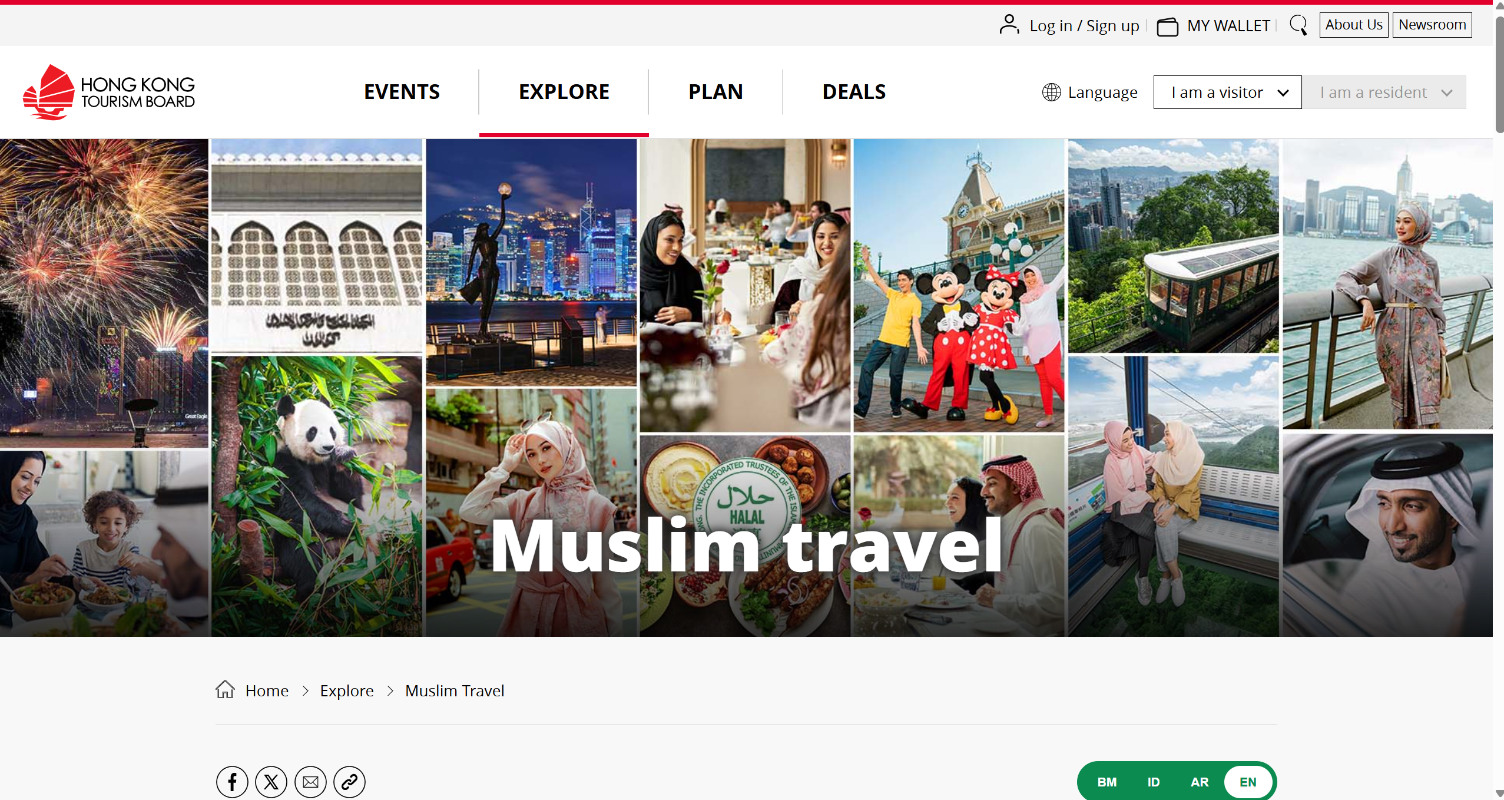Viewport: 1504px width, 800px height.
Task: Switch language toggle to ID
Action: (x=1153, y=782)
